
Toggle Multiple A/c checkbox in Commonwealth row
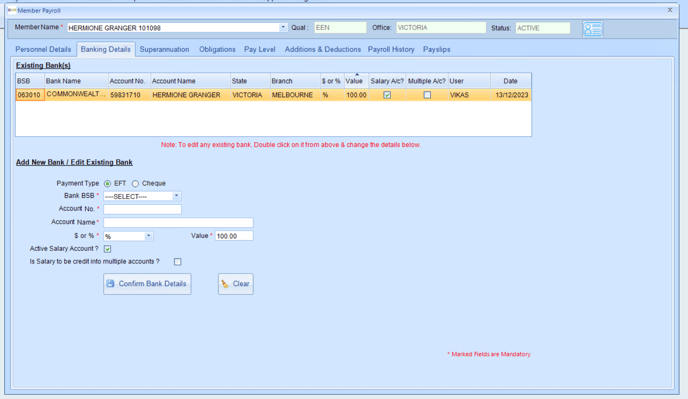click(x=427, y=95)
